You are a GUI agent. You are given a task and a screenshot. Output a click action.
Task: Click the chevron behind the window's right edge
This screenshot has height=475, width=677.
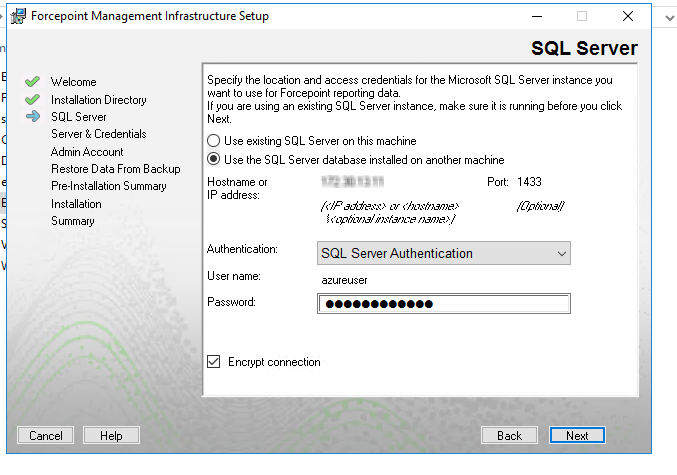point(669,18)
